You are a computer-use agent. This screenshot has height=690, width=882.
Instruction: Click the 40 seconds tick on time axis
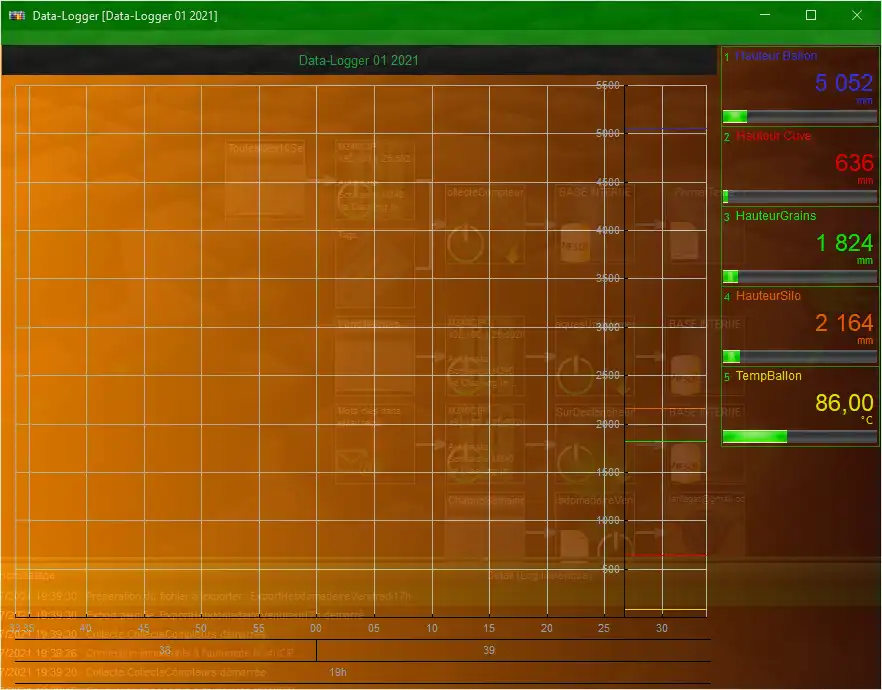pos(86,628)
